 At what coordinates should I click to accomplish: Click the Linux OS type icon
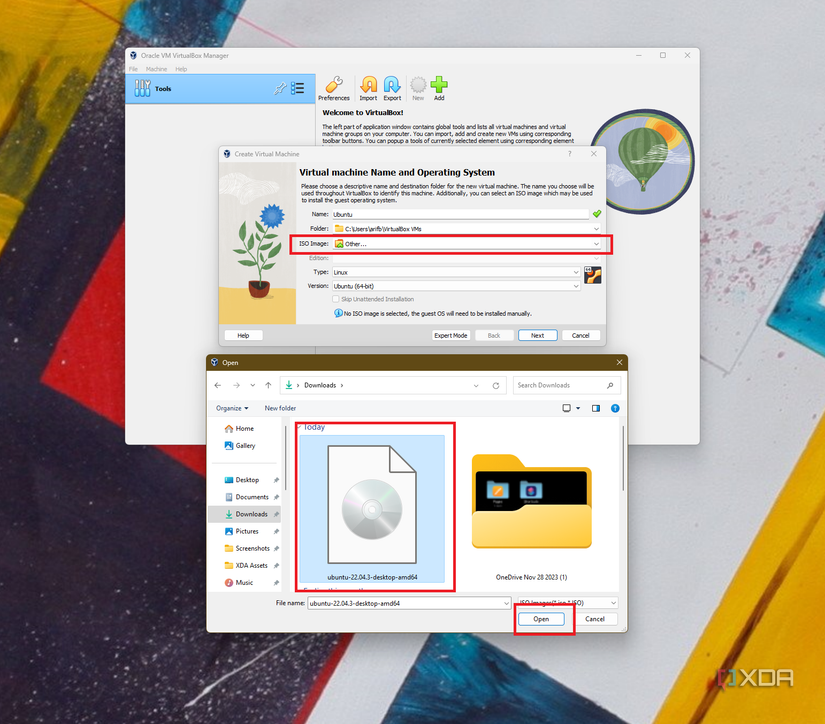(x=592, y=275)
